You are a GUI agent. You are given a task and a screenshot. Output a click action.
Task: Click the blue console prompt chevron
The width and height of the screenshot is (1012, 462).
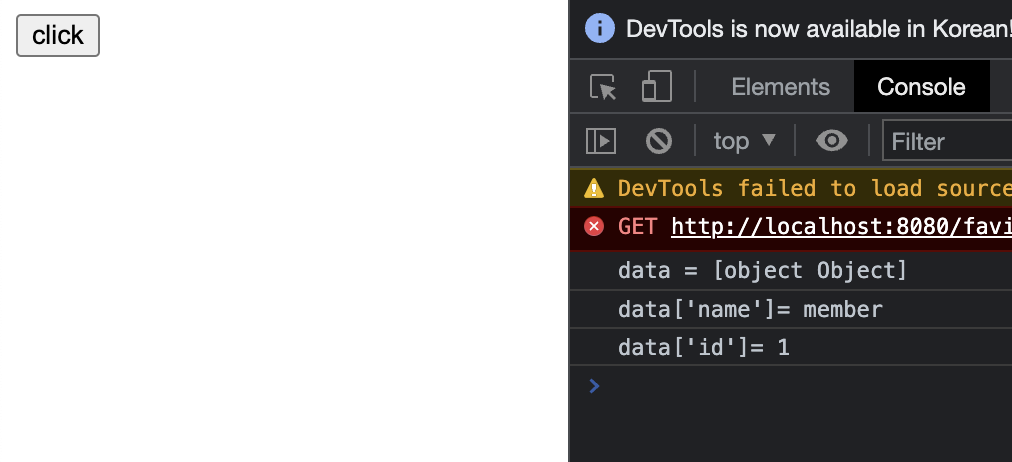[x=595, y=385]
